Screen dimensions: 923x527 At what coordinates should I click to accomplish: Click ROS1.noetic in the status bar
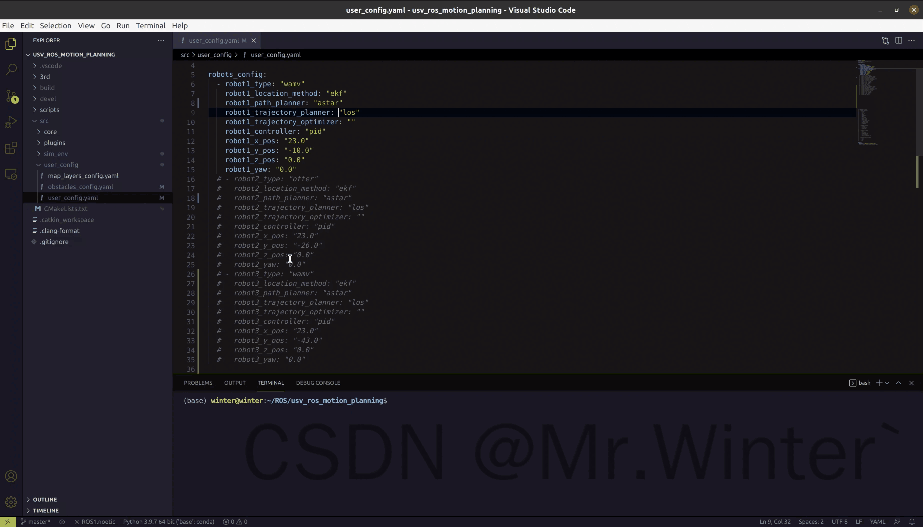point(95,522)
